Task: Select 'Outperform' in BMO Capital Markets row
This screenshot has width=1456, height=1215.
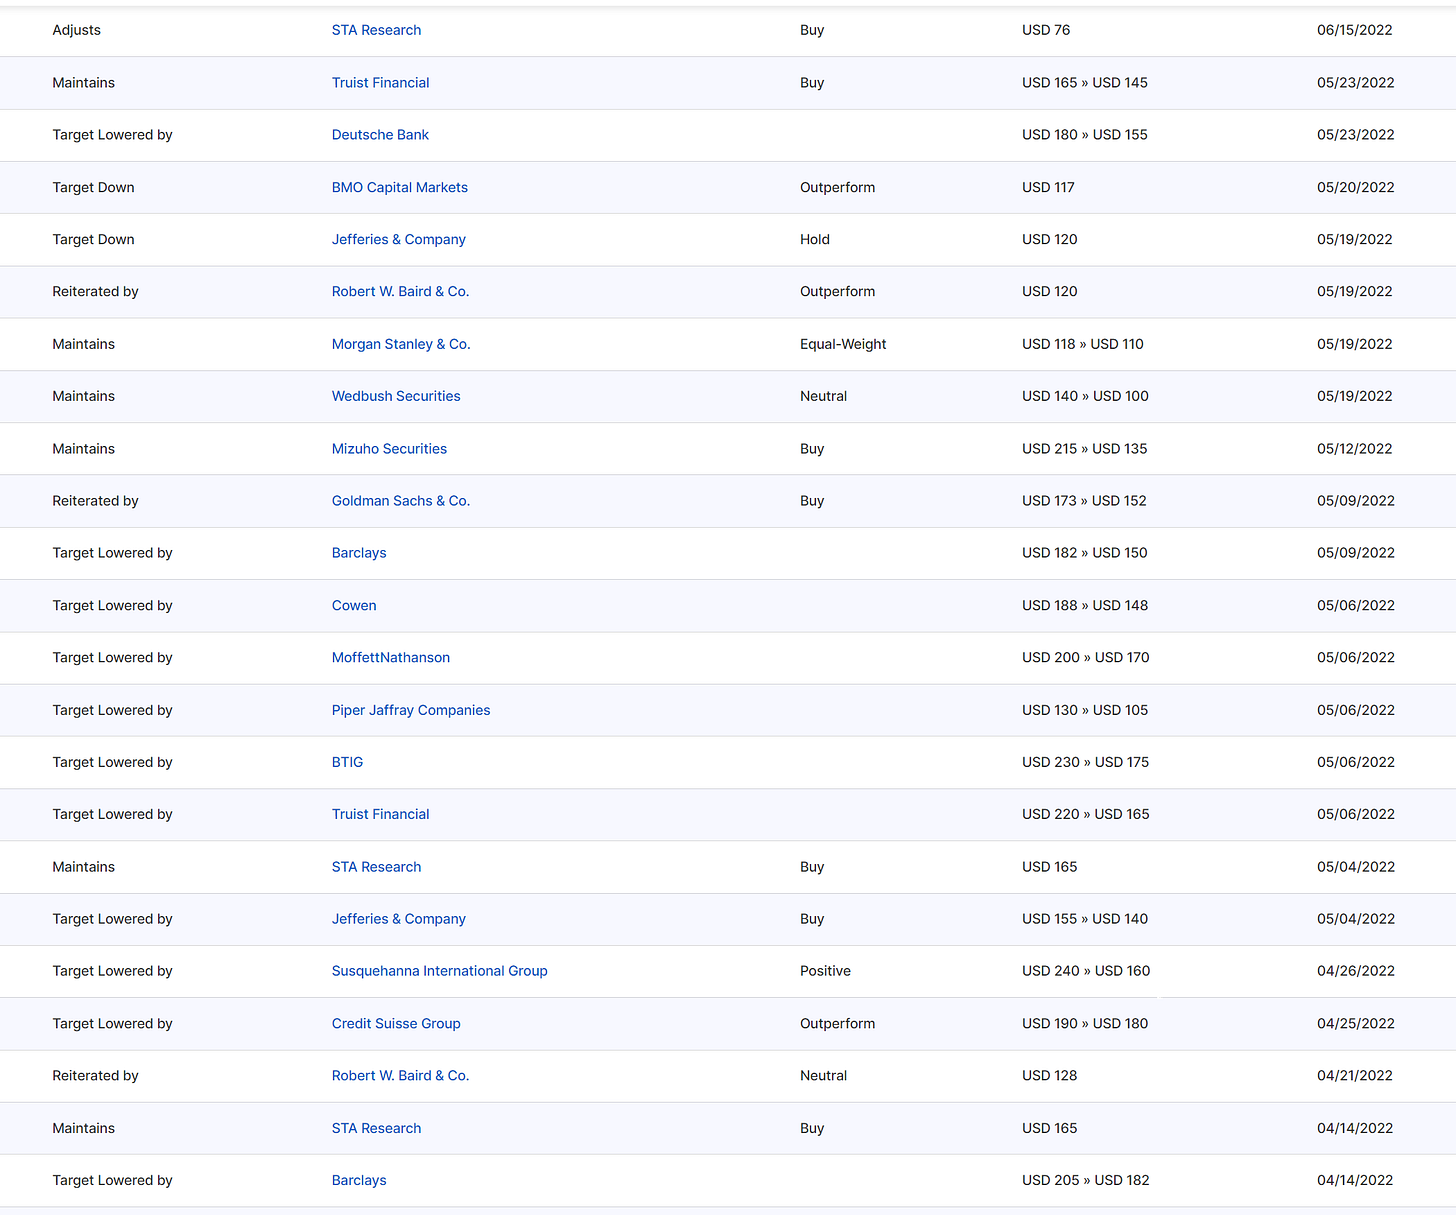Action: [837, 187]
